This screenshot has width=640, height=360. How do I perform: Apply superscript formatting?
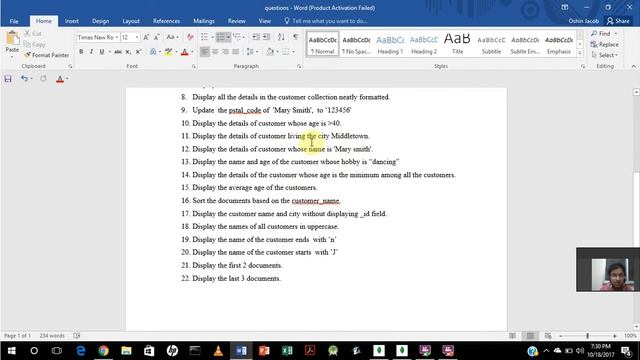coord(138,52)
